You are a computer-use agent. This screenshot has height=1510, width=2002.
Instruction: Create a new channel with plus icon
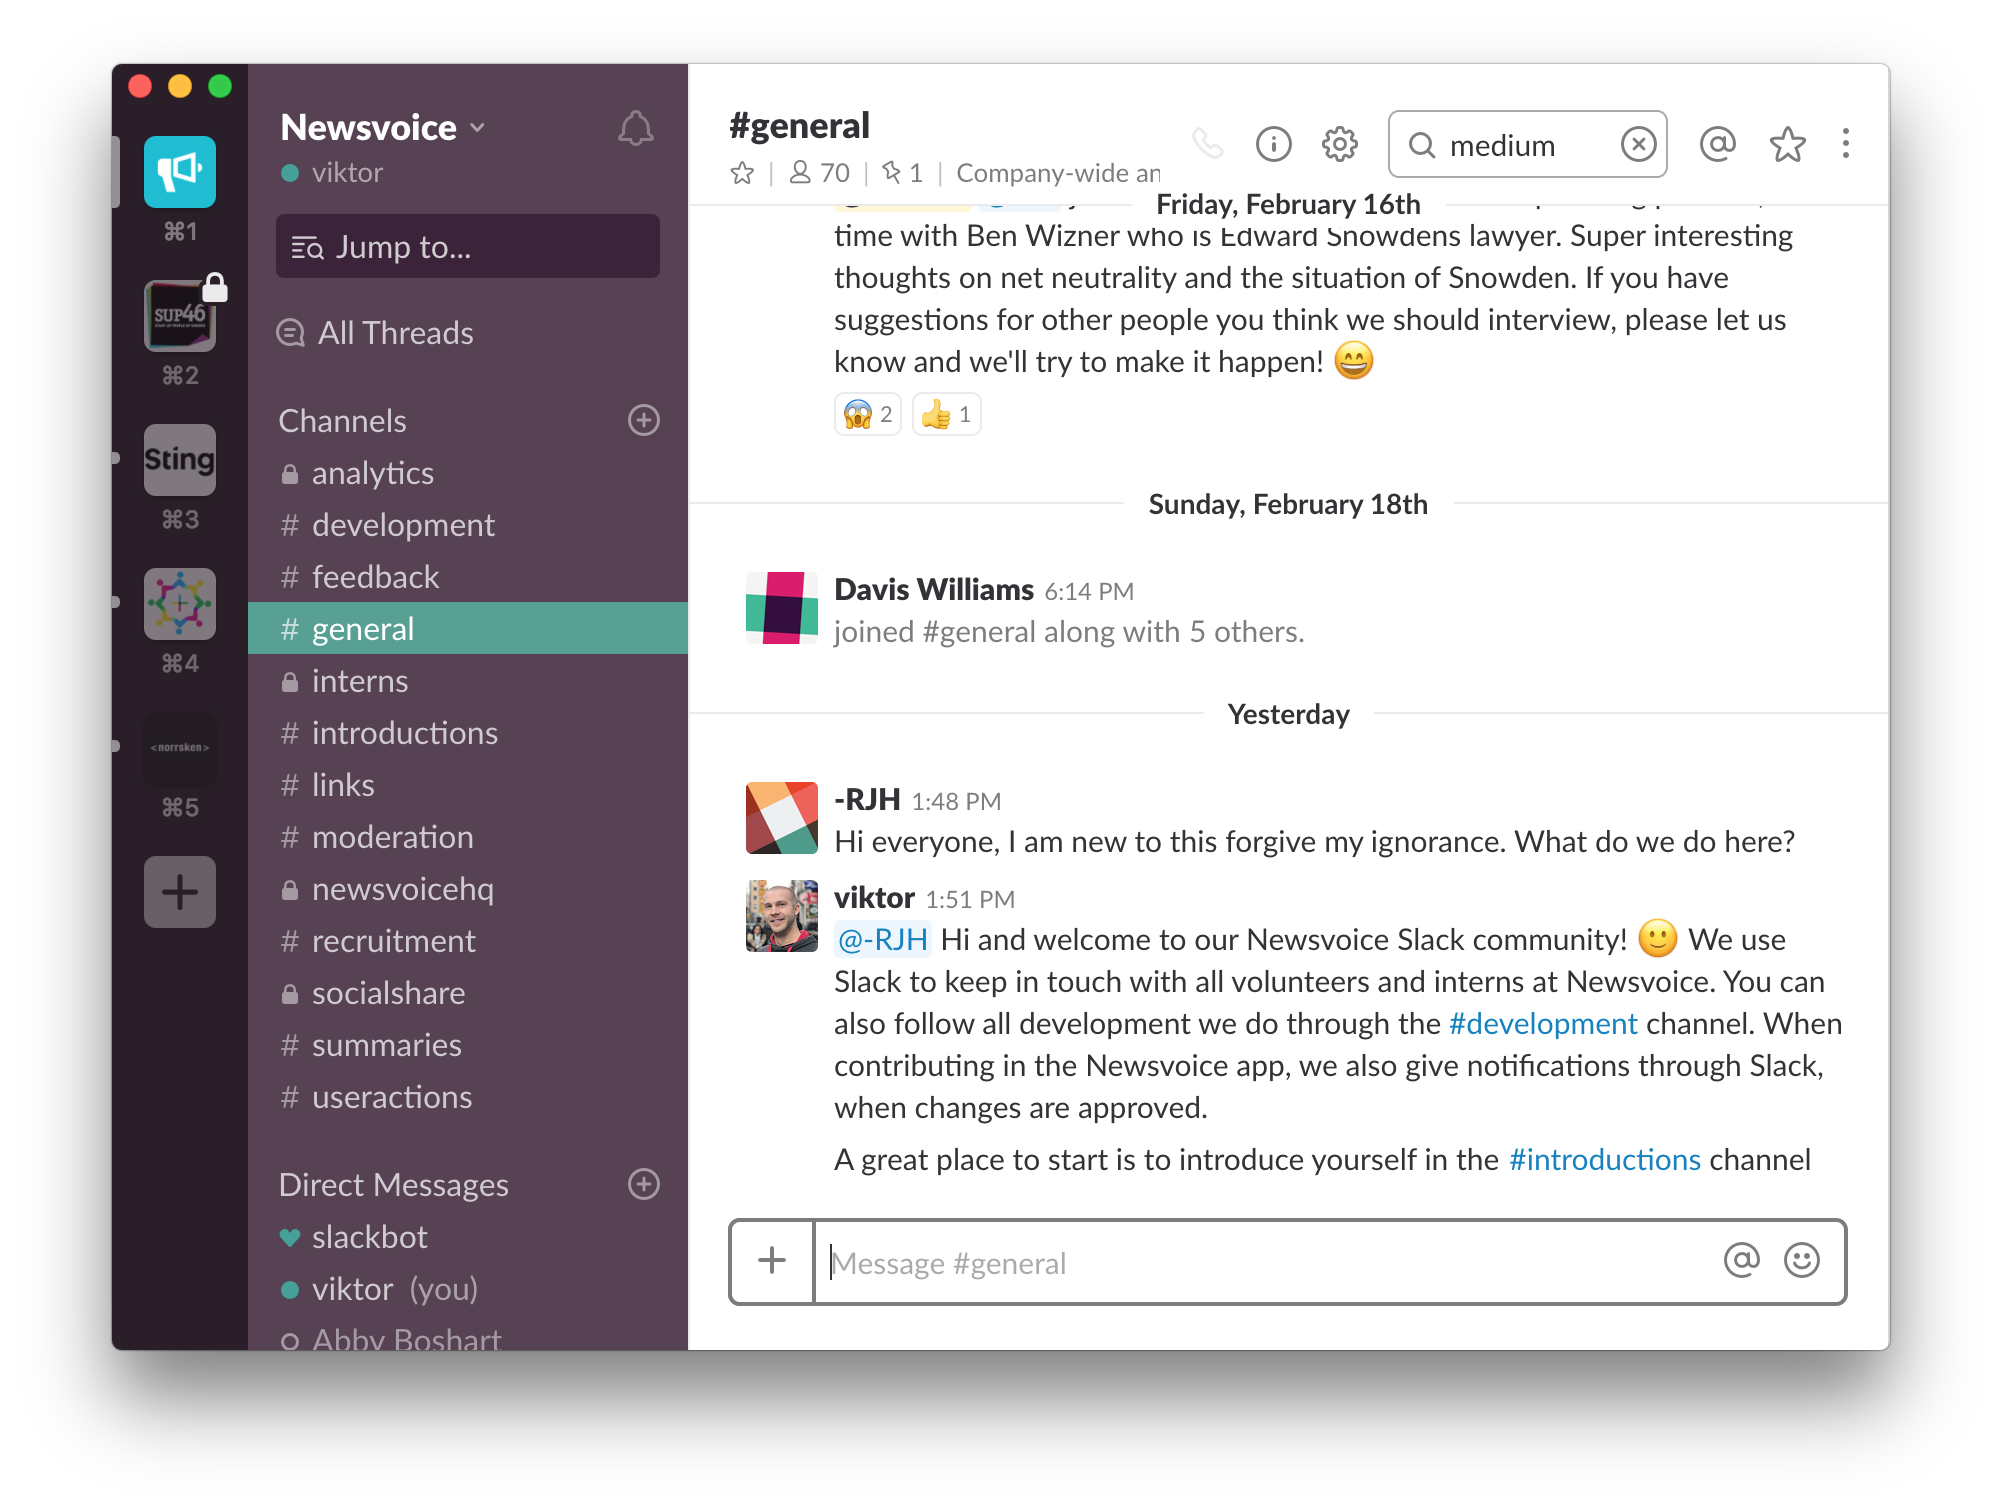click(644, 420)
